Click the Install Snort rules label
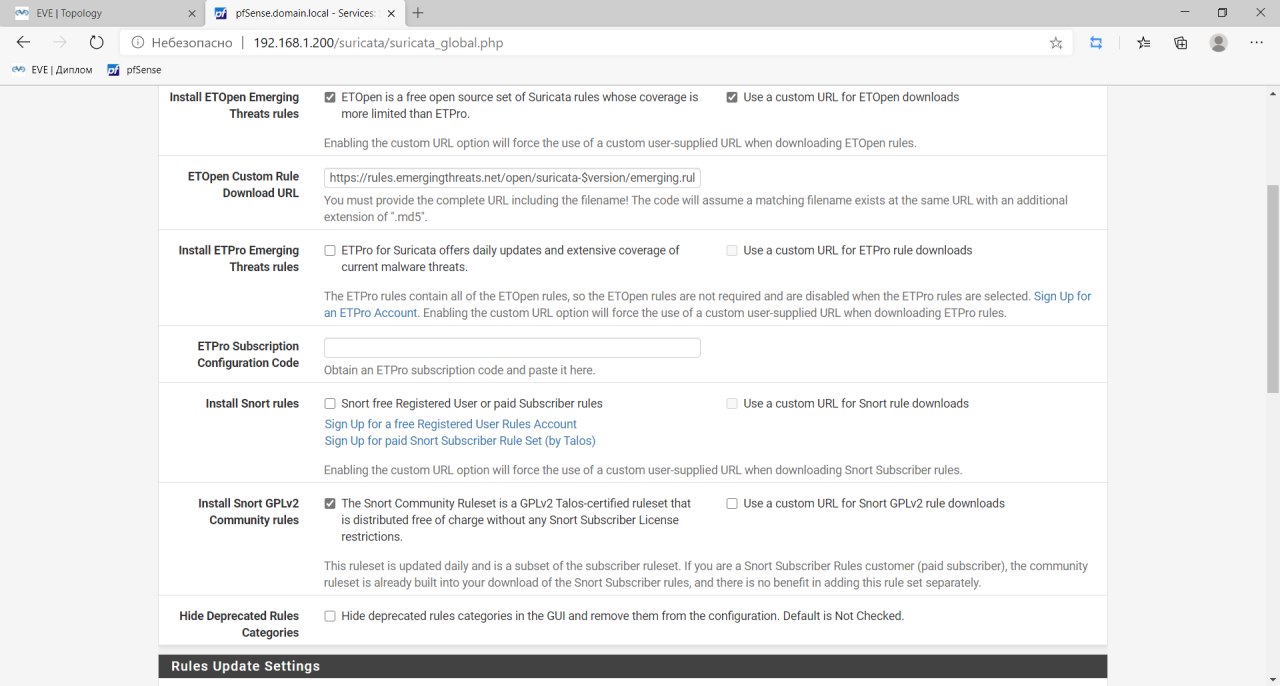The height and width of the screenshot is (686, 1280). click(252, 404)
